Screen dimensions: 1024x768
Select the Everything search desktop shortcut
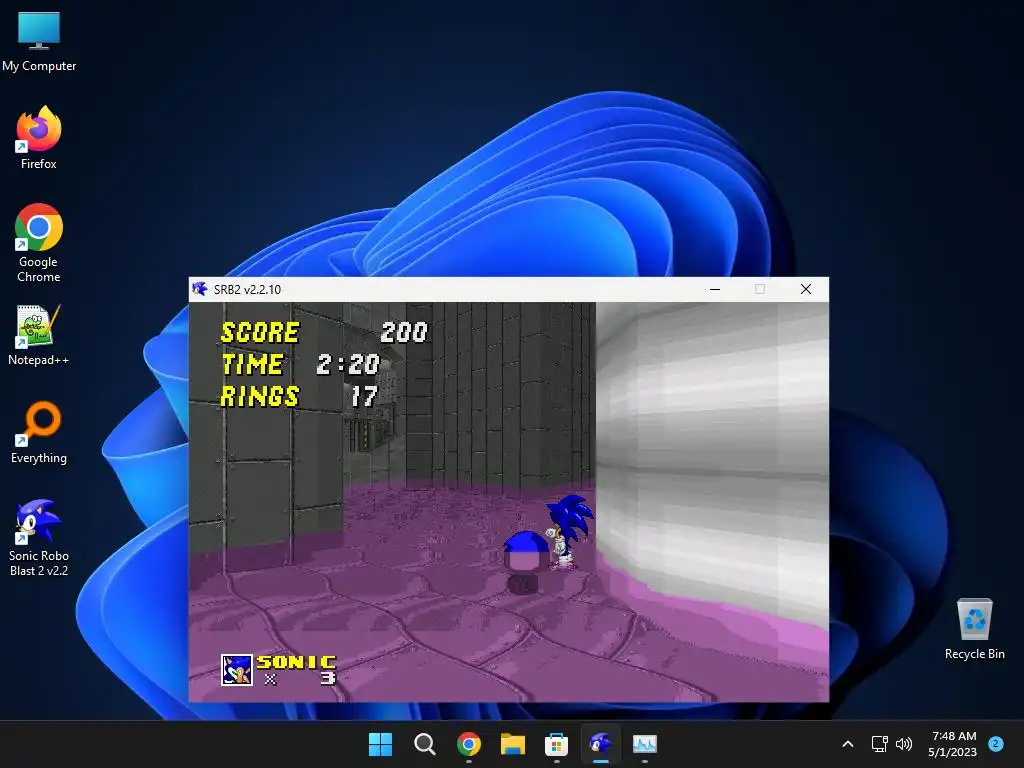(39, 432)
